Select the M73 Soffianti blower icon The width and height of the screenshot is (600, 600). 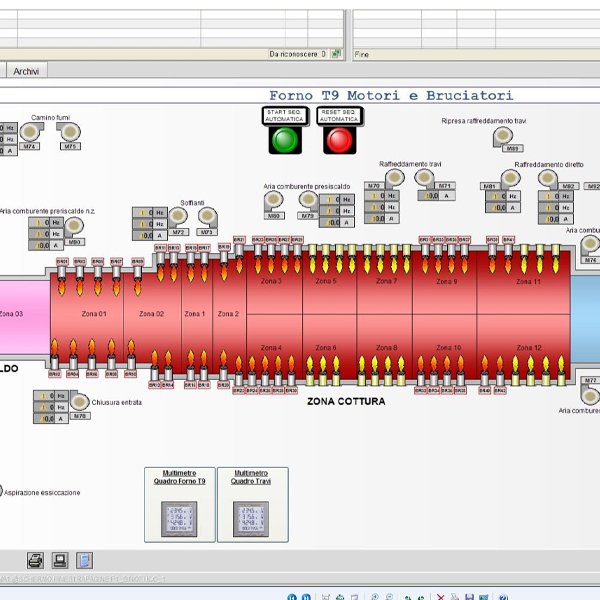point(207,219)
